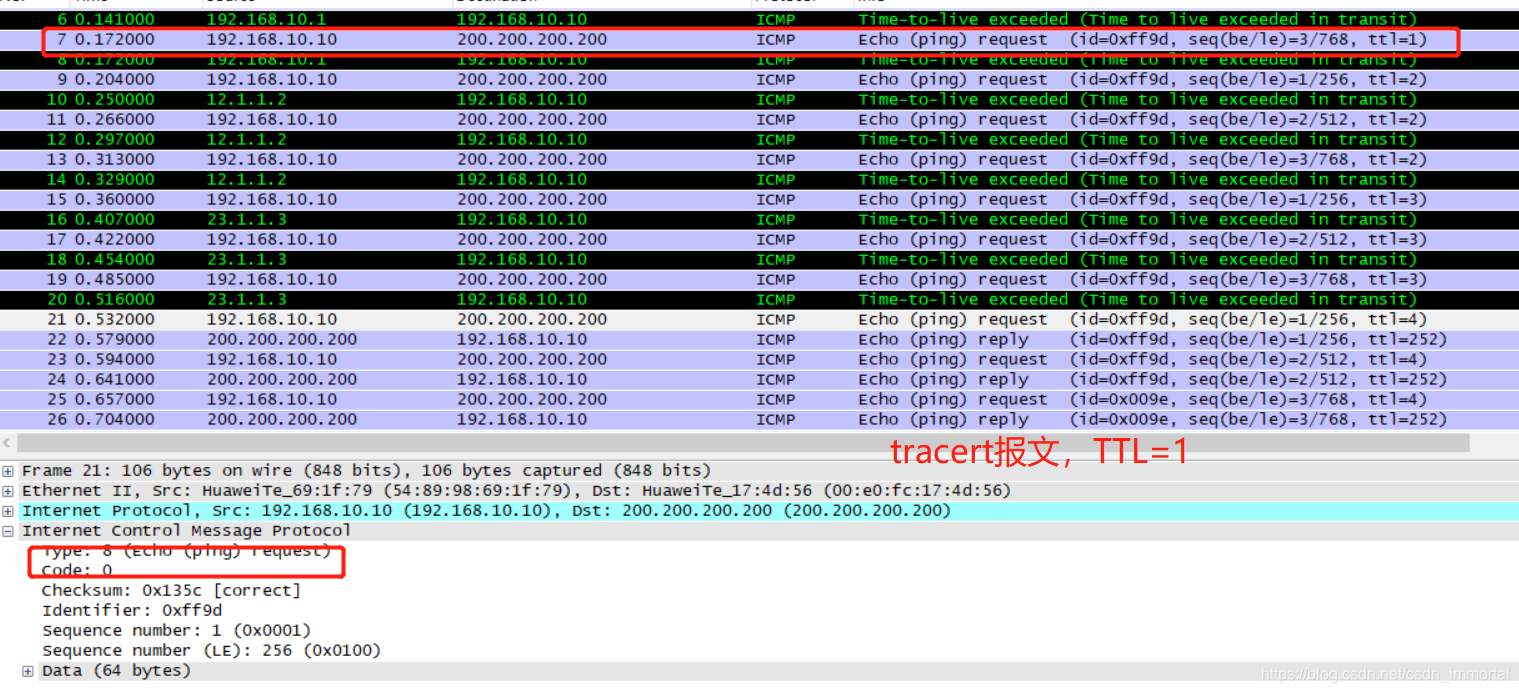
Task: Click Sequence number: 1 (0x0001) field
Action: [177, 631]
